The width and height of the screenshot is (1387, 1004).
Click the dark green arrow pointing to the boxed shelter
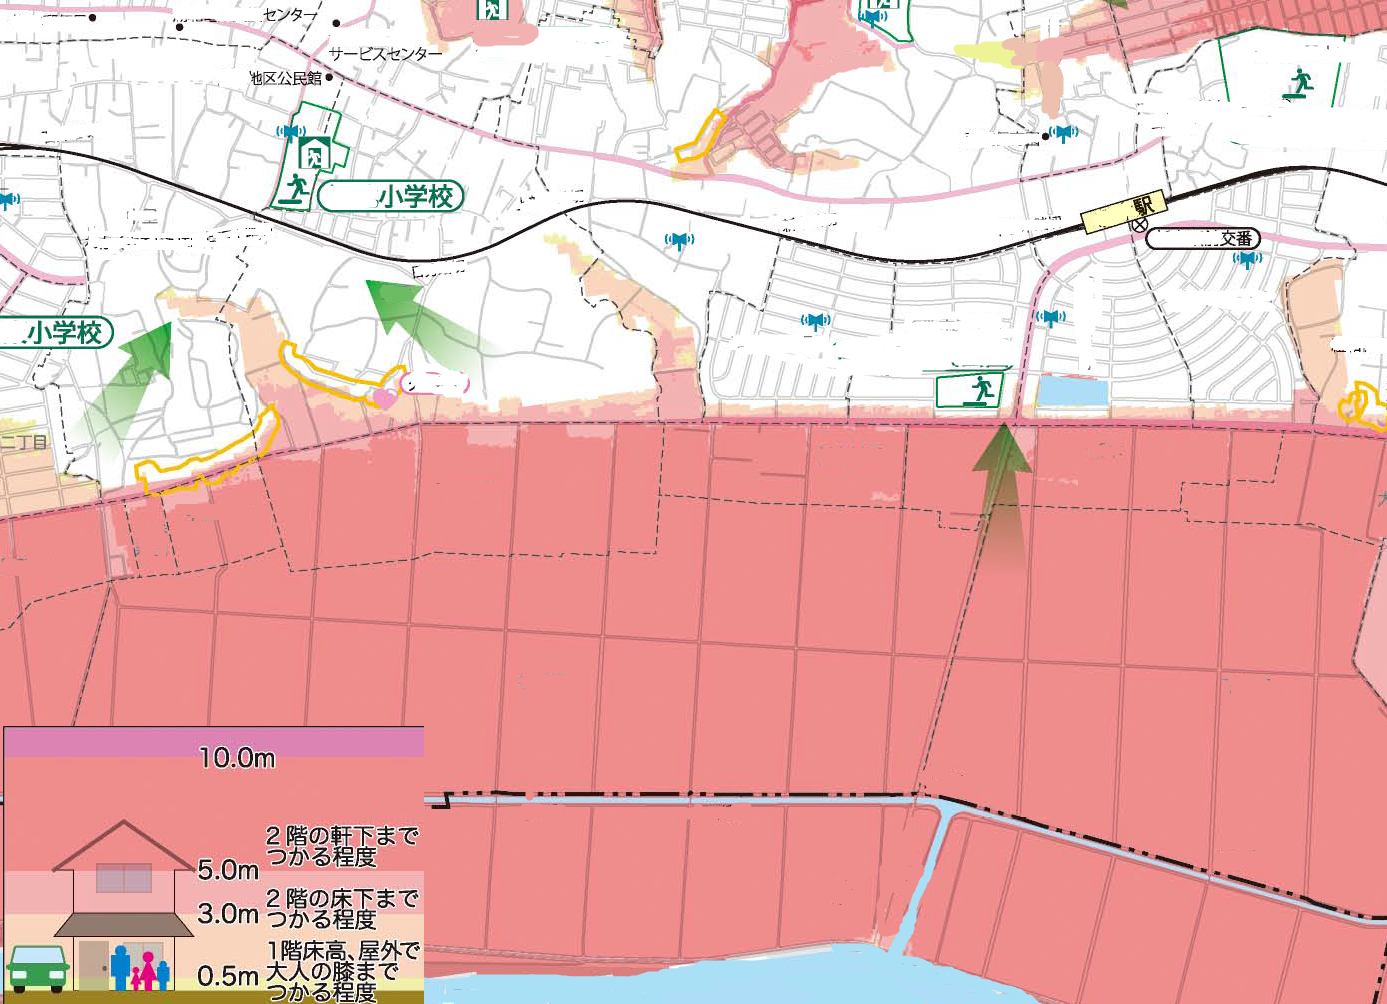tap(1003, 495)
